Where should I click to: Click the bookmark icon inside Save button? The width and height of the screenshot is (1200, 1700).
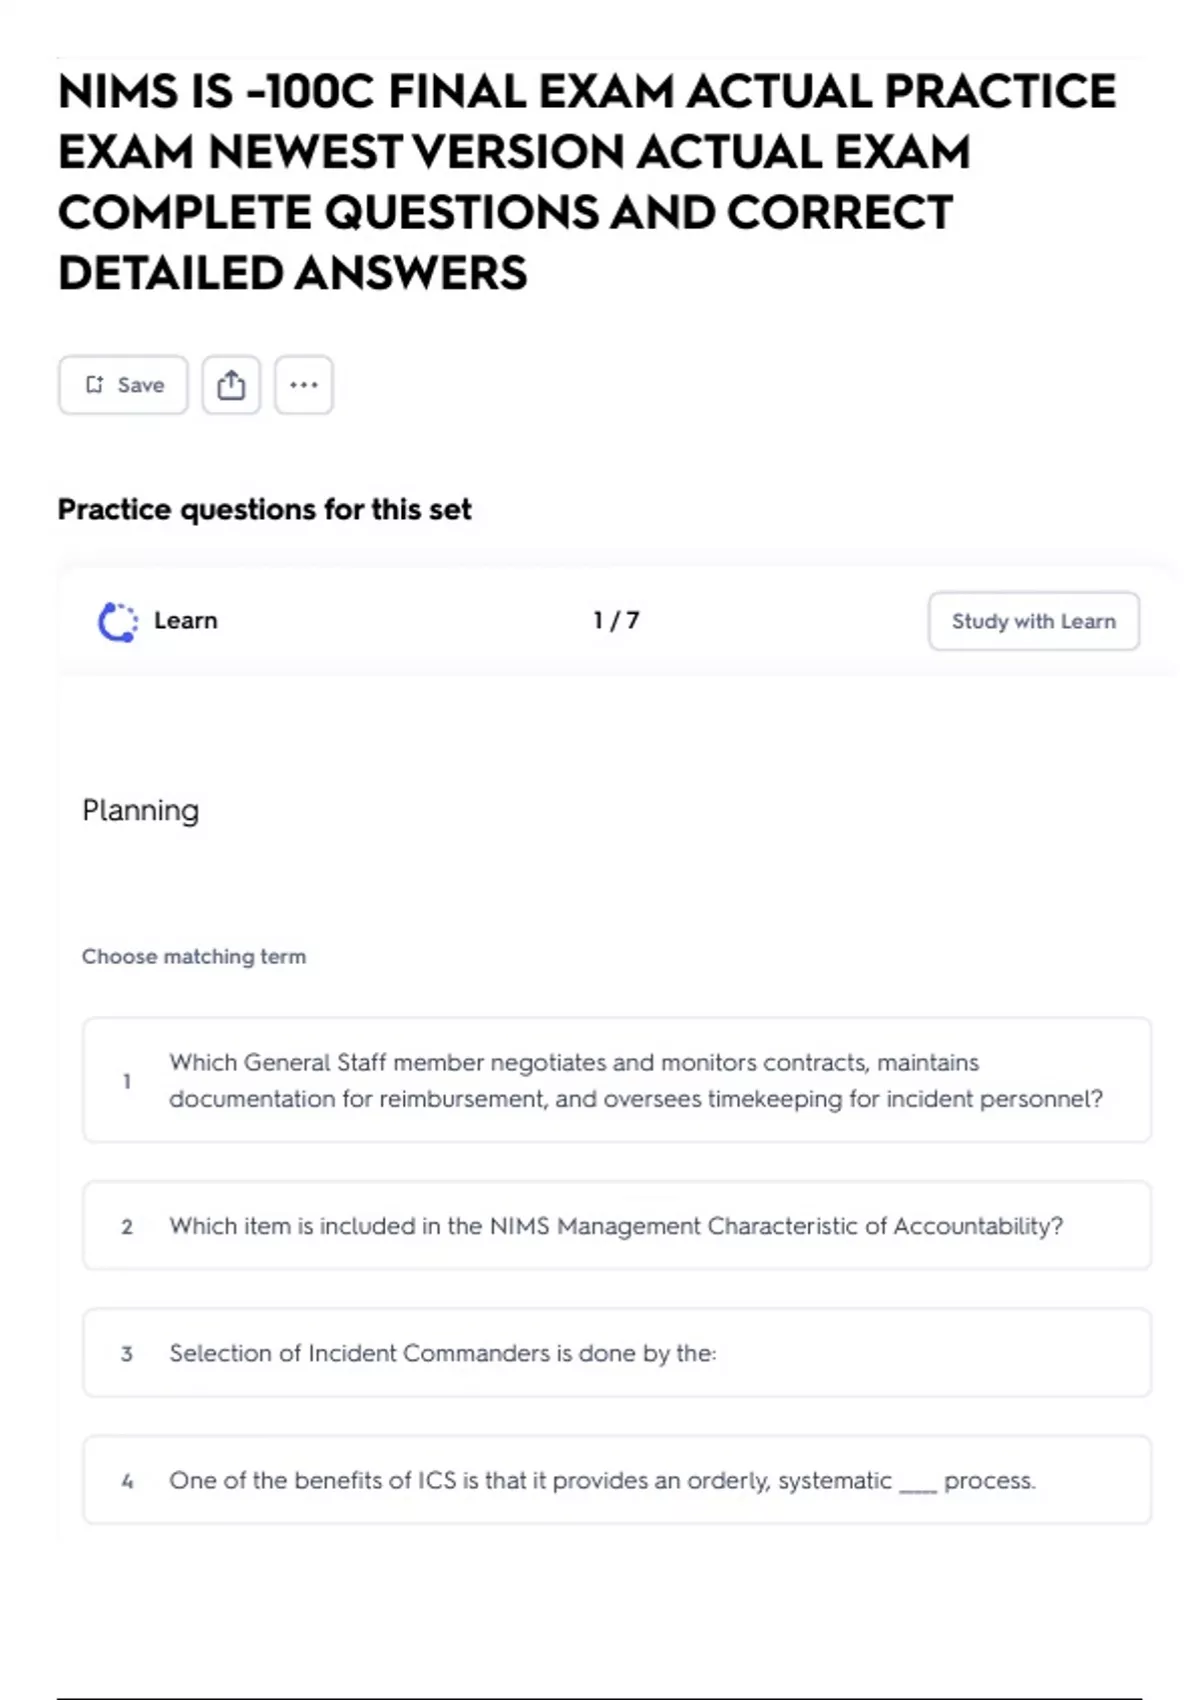[95, 385]
